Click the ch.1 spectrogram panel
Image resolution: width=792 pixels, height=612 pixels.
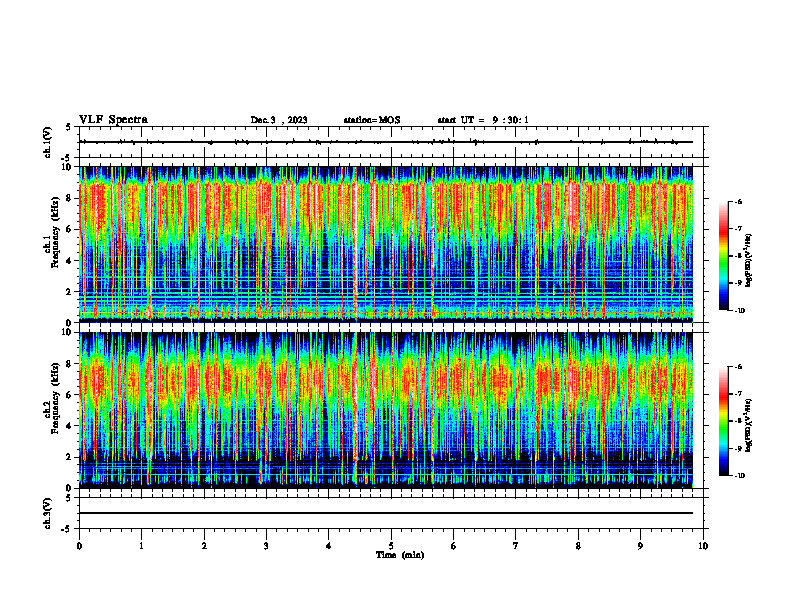[x=385, y=244]
